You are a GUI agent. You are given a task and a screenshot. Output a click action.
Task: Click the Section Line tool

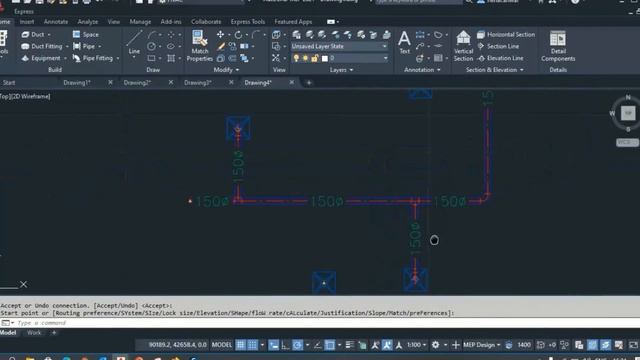498,47
